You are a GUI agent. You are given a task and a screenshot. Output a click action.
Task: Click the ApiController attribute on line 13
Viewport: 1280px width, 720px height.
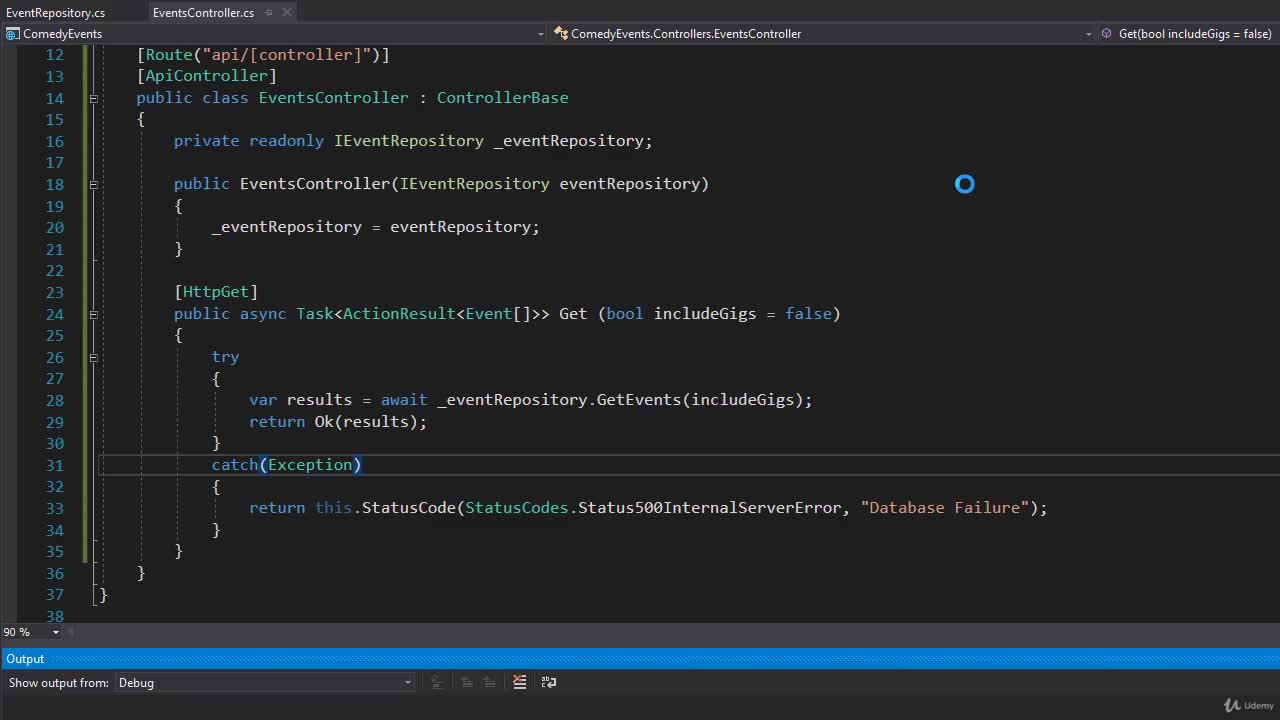[206, 76]
